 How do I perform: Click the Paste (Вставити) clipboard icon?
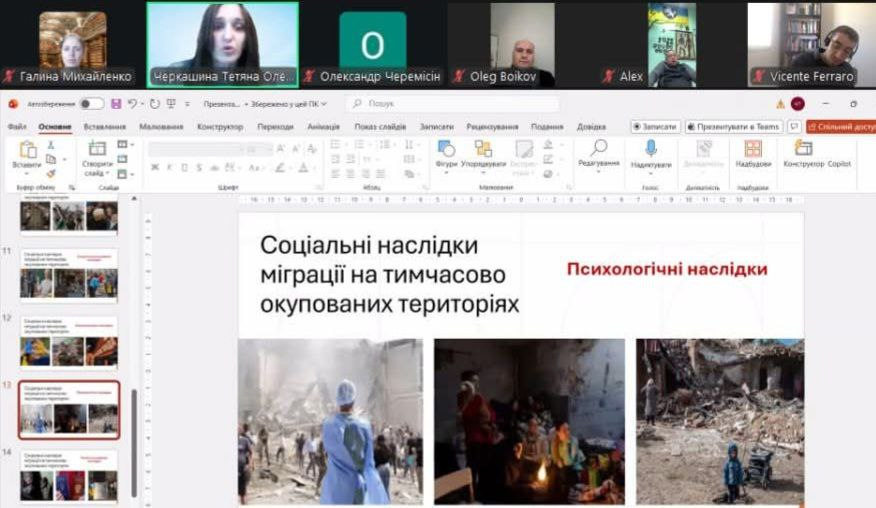[28, 150]
